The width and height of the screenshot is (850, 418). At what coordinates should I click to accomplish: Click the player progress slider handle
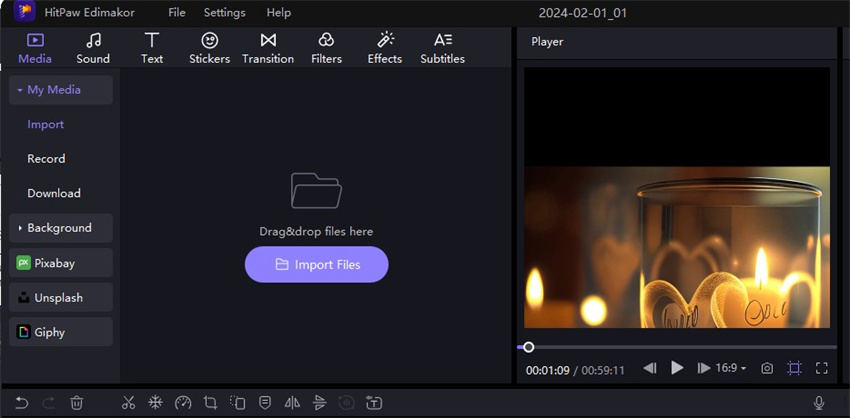529,347
